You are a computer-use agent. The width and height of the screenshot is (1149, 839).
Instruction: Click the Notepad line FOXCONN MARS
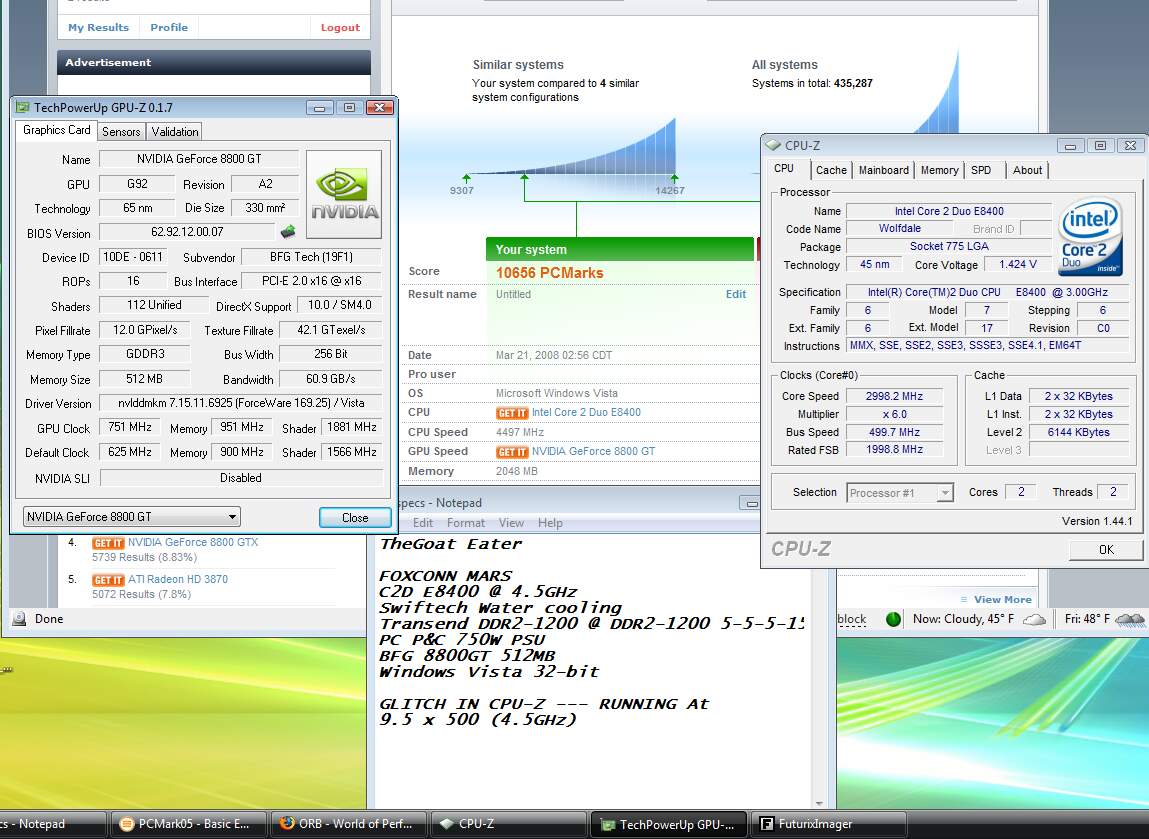tap(445, 576)
